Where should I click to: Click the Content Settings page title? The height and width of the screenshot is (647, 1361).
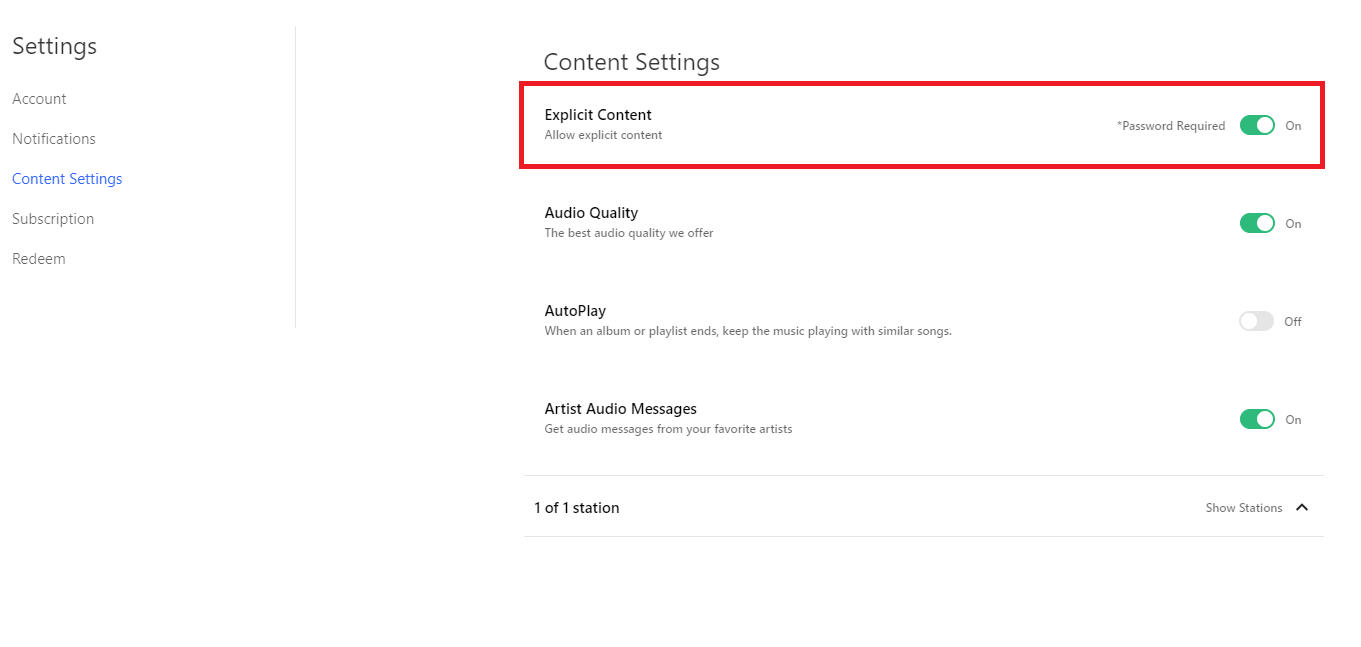[631, 62]
